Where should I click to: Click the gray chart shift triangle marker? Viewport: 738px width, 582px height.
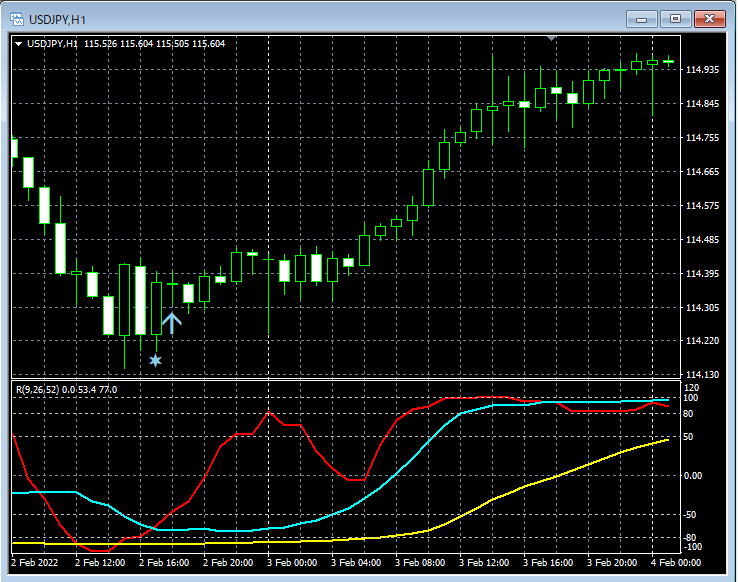pos(551,38)
